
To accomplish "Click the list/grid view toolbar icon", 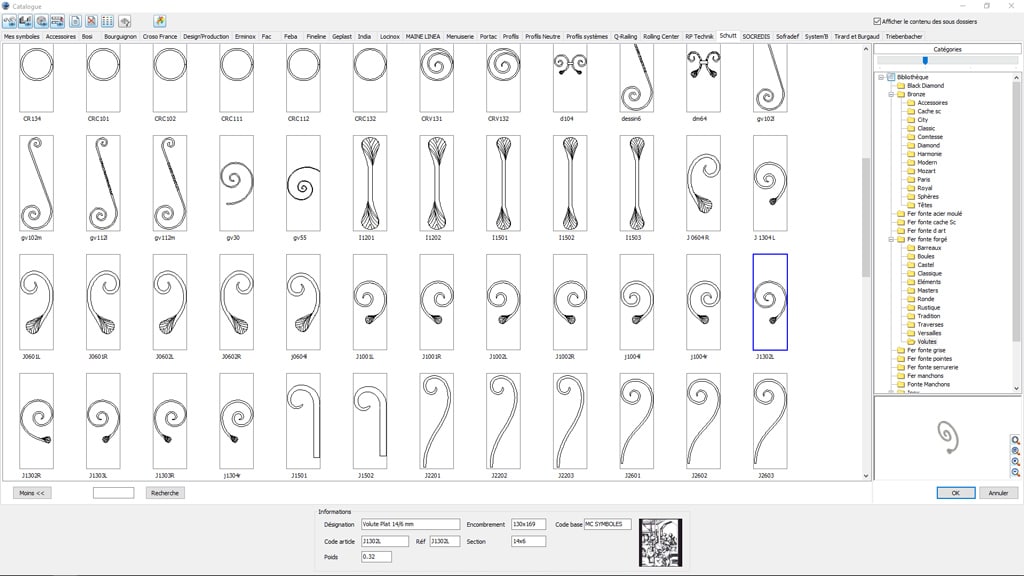I will pyautogui.click(x=107, y=21).
